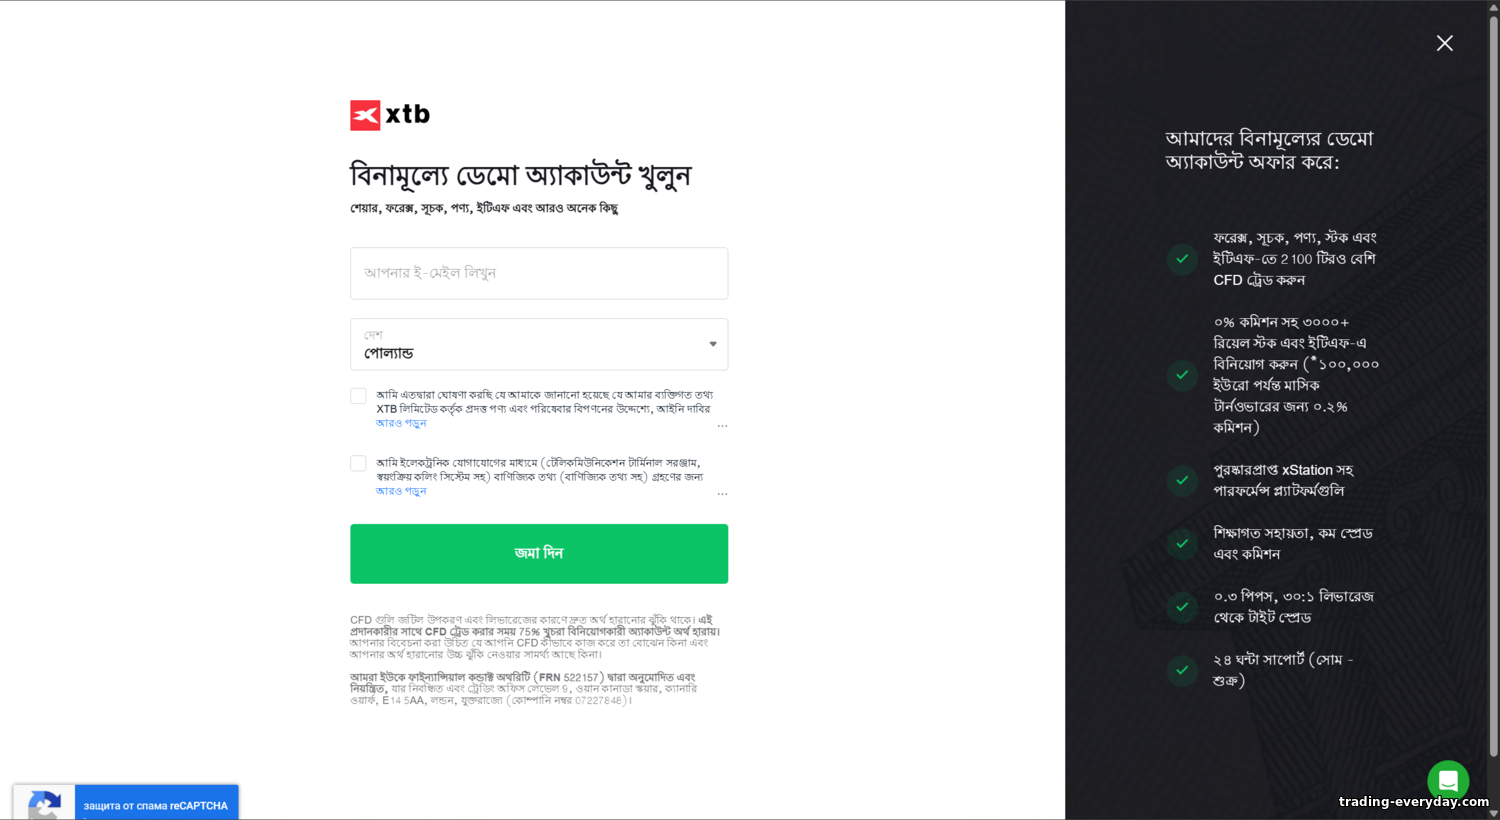Click checkmark icon beside the educational support feature
Screen dimensions: 1500x820
tap(1182, 543)
